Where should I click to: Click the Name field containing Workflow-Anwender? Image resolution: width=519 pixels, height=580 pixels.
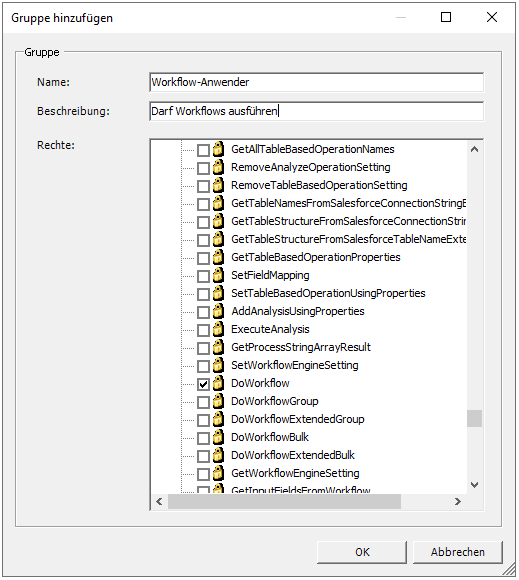(x=316, y=82)
